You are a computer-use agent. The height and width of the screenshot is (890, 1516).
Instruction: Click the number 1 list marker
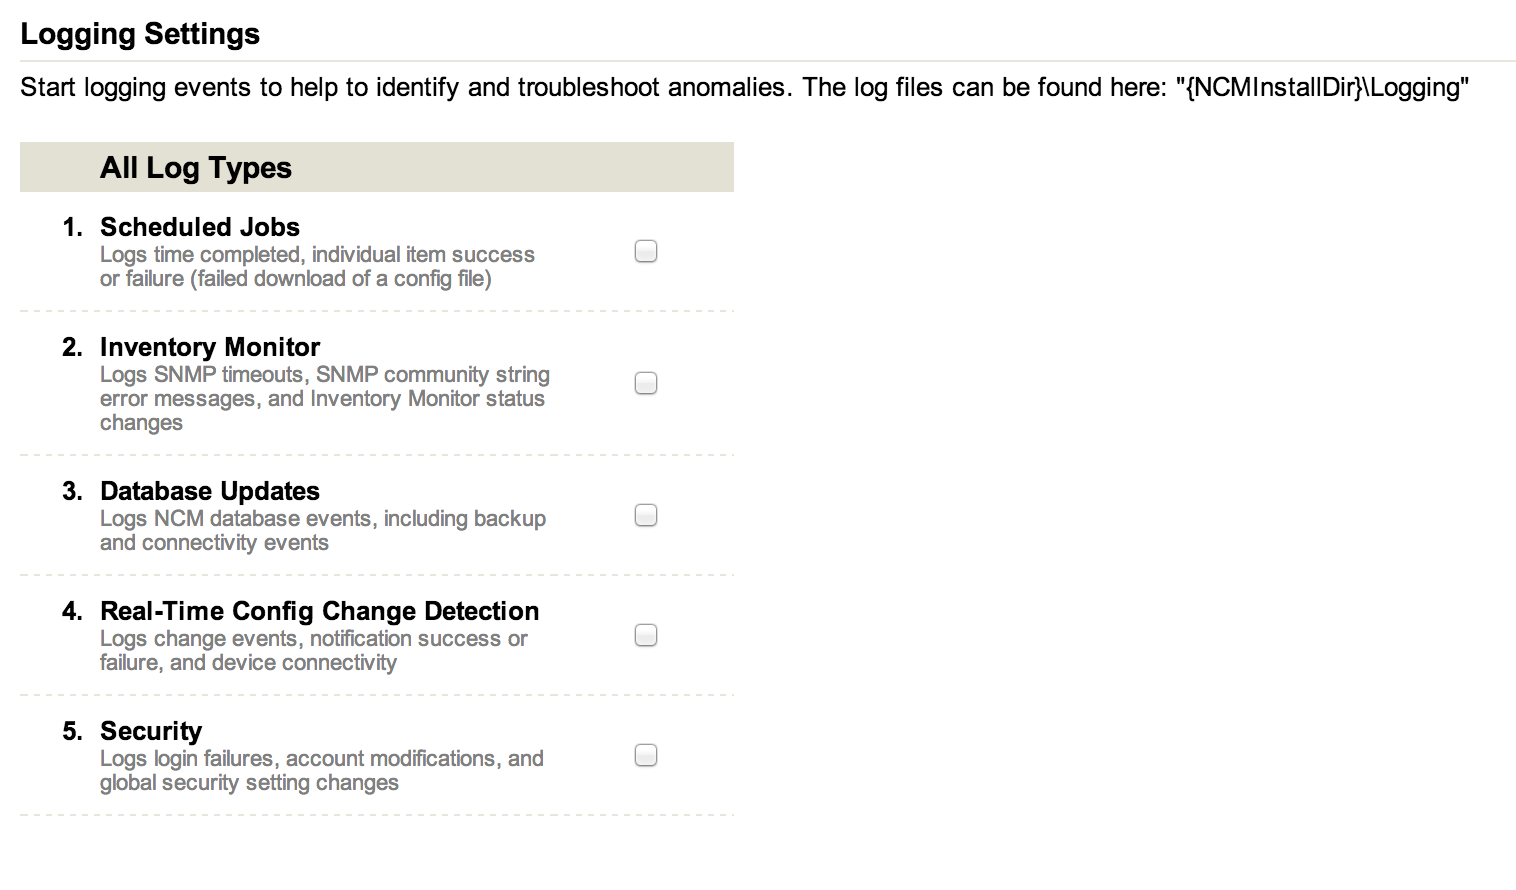click(x=72, y=227)
